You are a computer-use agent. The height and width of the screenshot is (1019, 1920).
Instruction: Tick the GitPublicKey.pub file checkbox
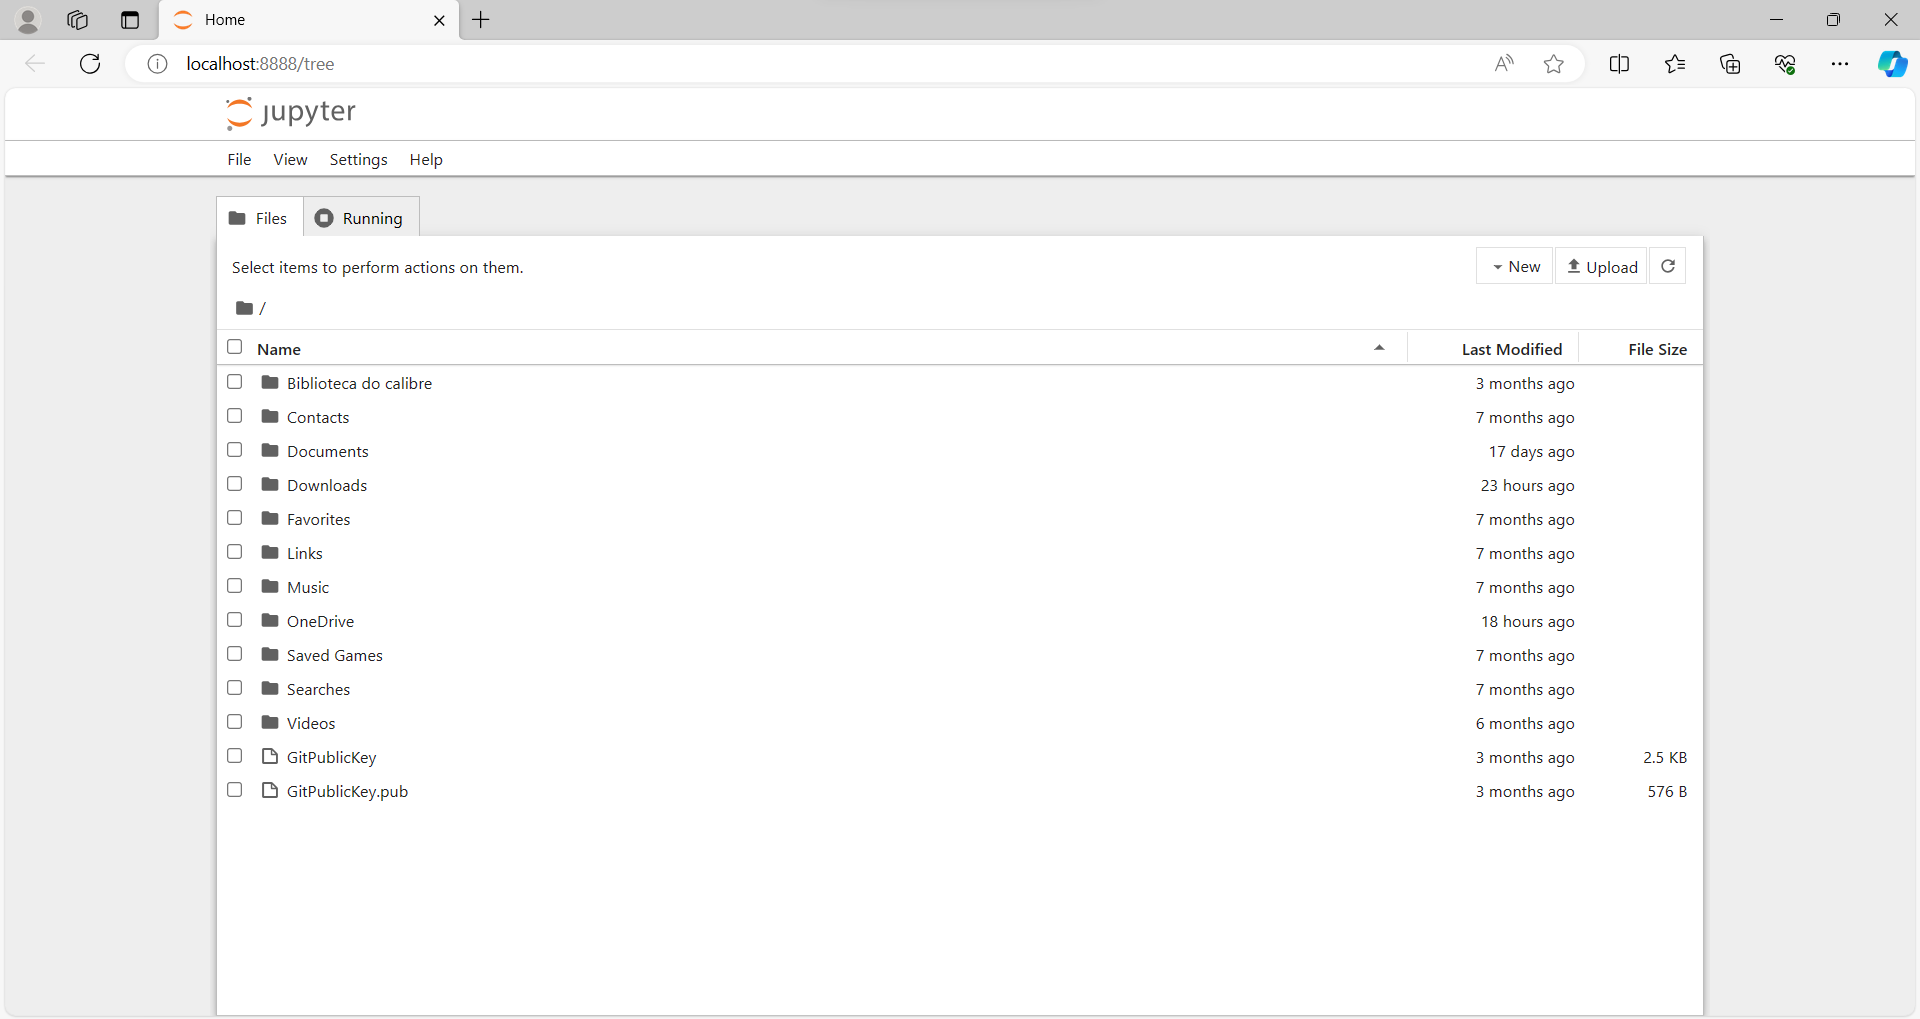[235, 790]
